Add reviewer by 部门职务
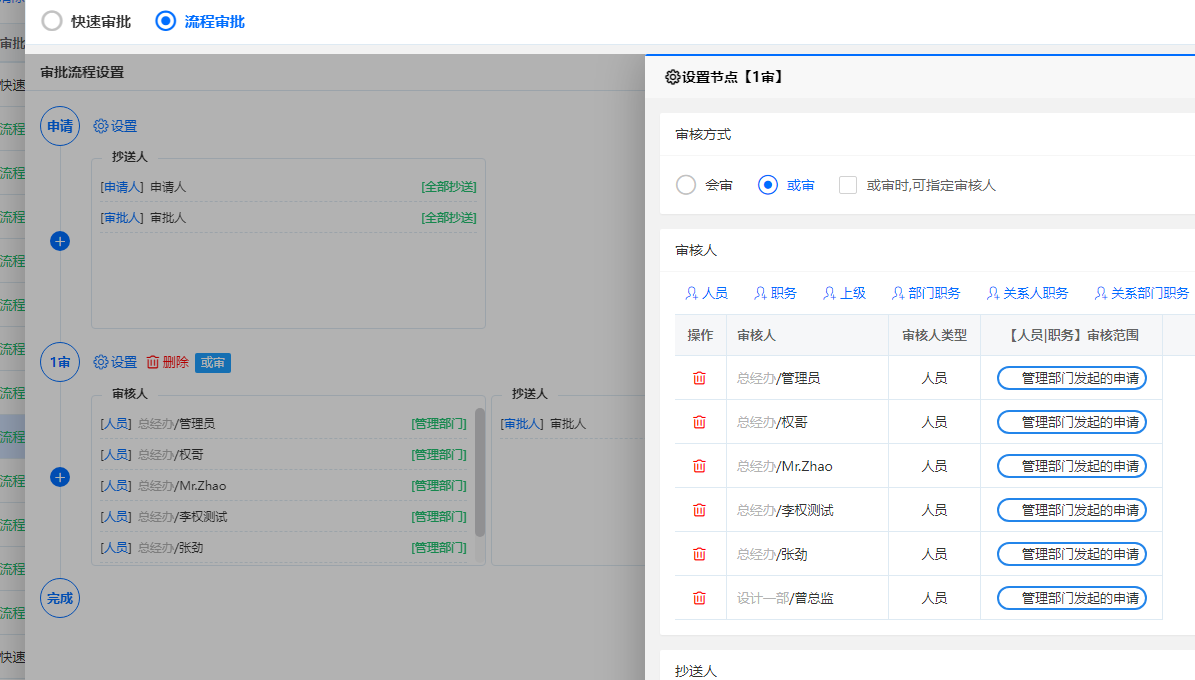 tap(926, 293)
